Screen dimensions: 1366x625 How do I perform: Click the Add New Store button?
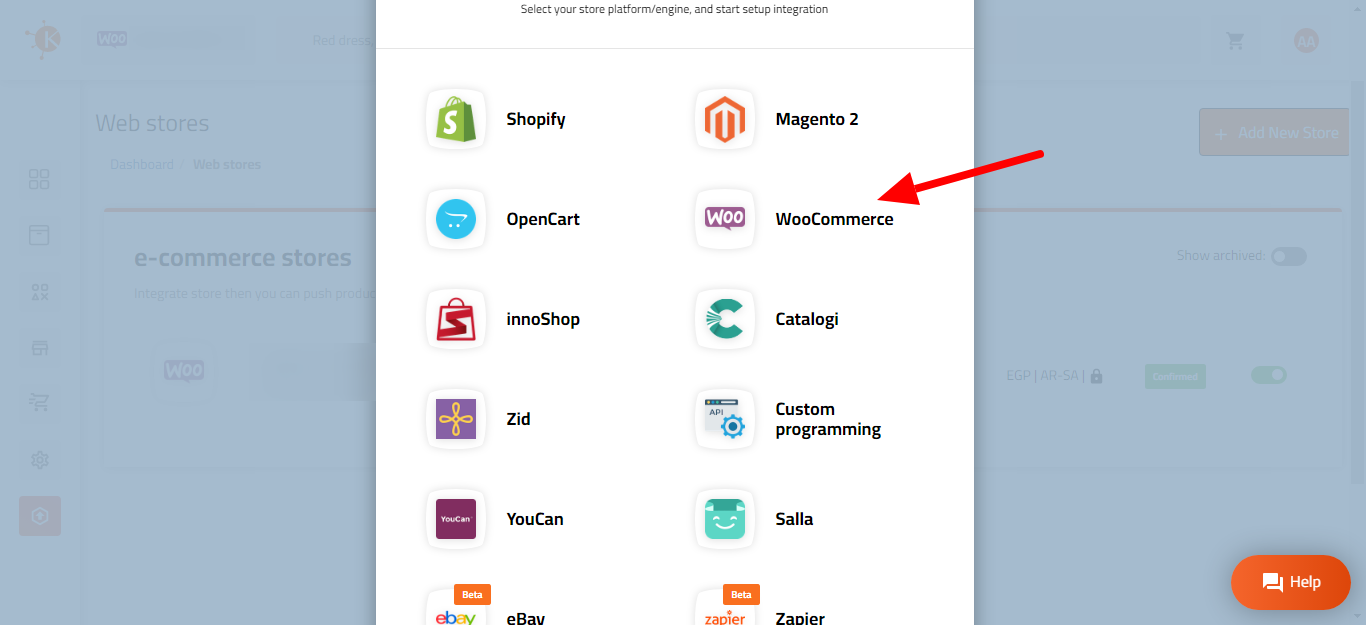coord(1275,133)
